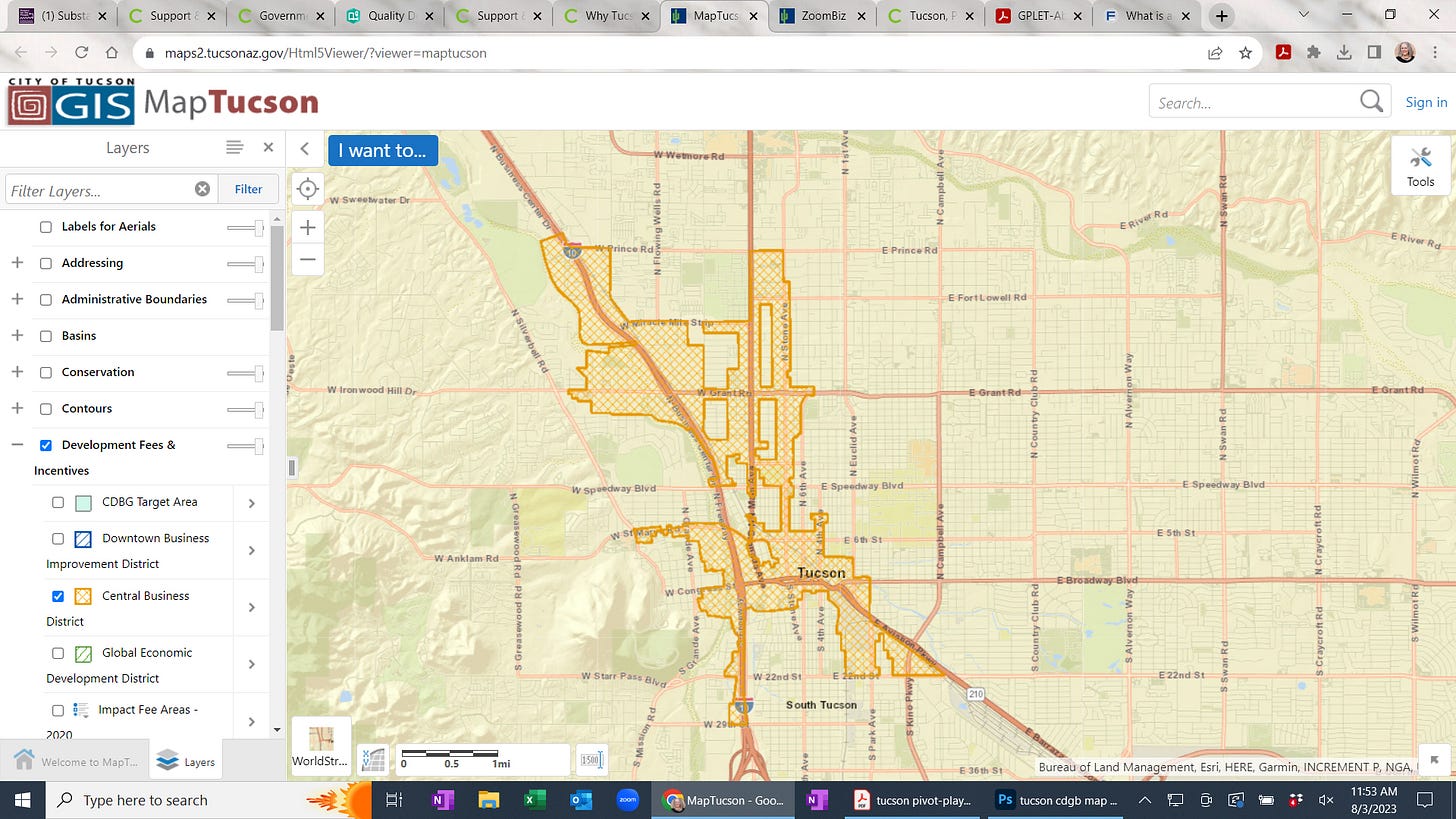The width and height of the screenshot is (1456, 819).
Task: Reload the page in Chrome
Action: pyautogui.click(x=81, y=53)
